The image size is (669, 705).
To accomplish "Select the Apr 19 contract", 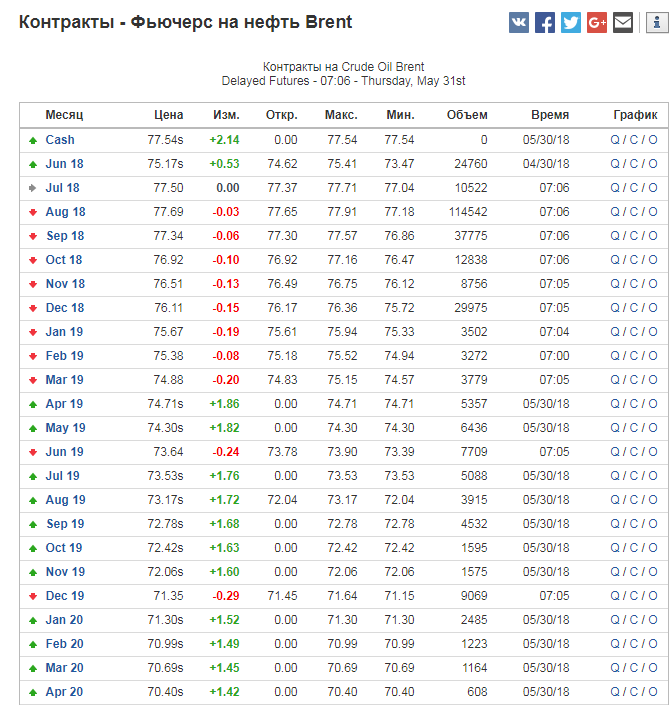I will 65,404.
